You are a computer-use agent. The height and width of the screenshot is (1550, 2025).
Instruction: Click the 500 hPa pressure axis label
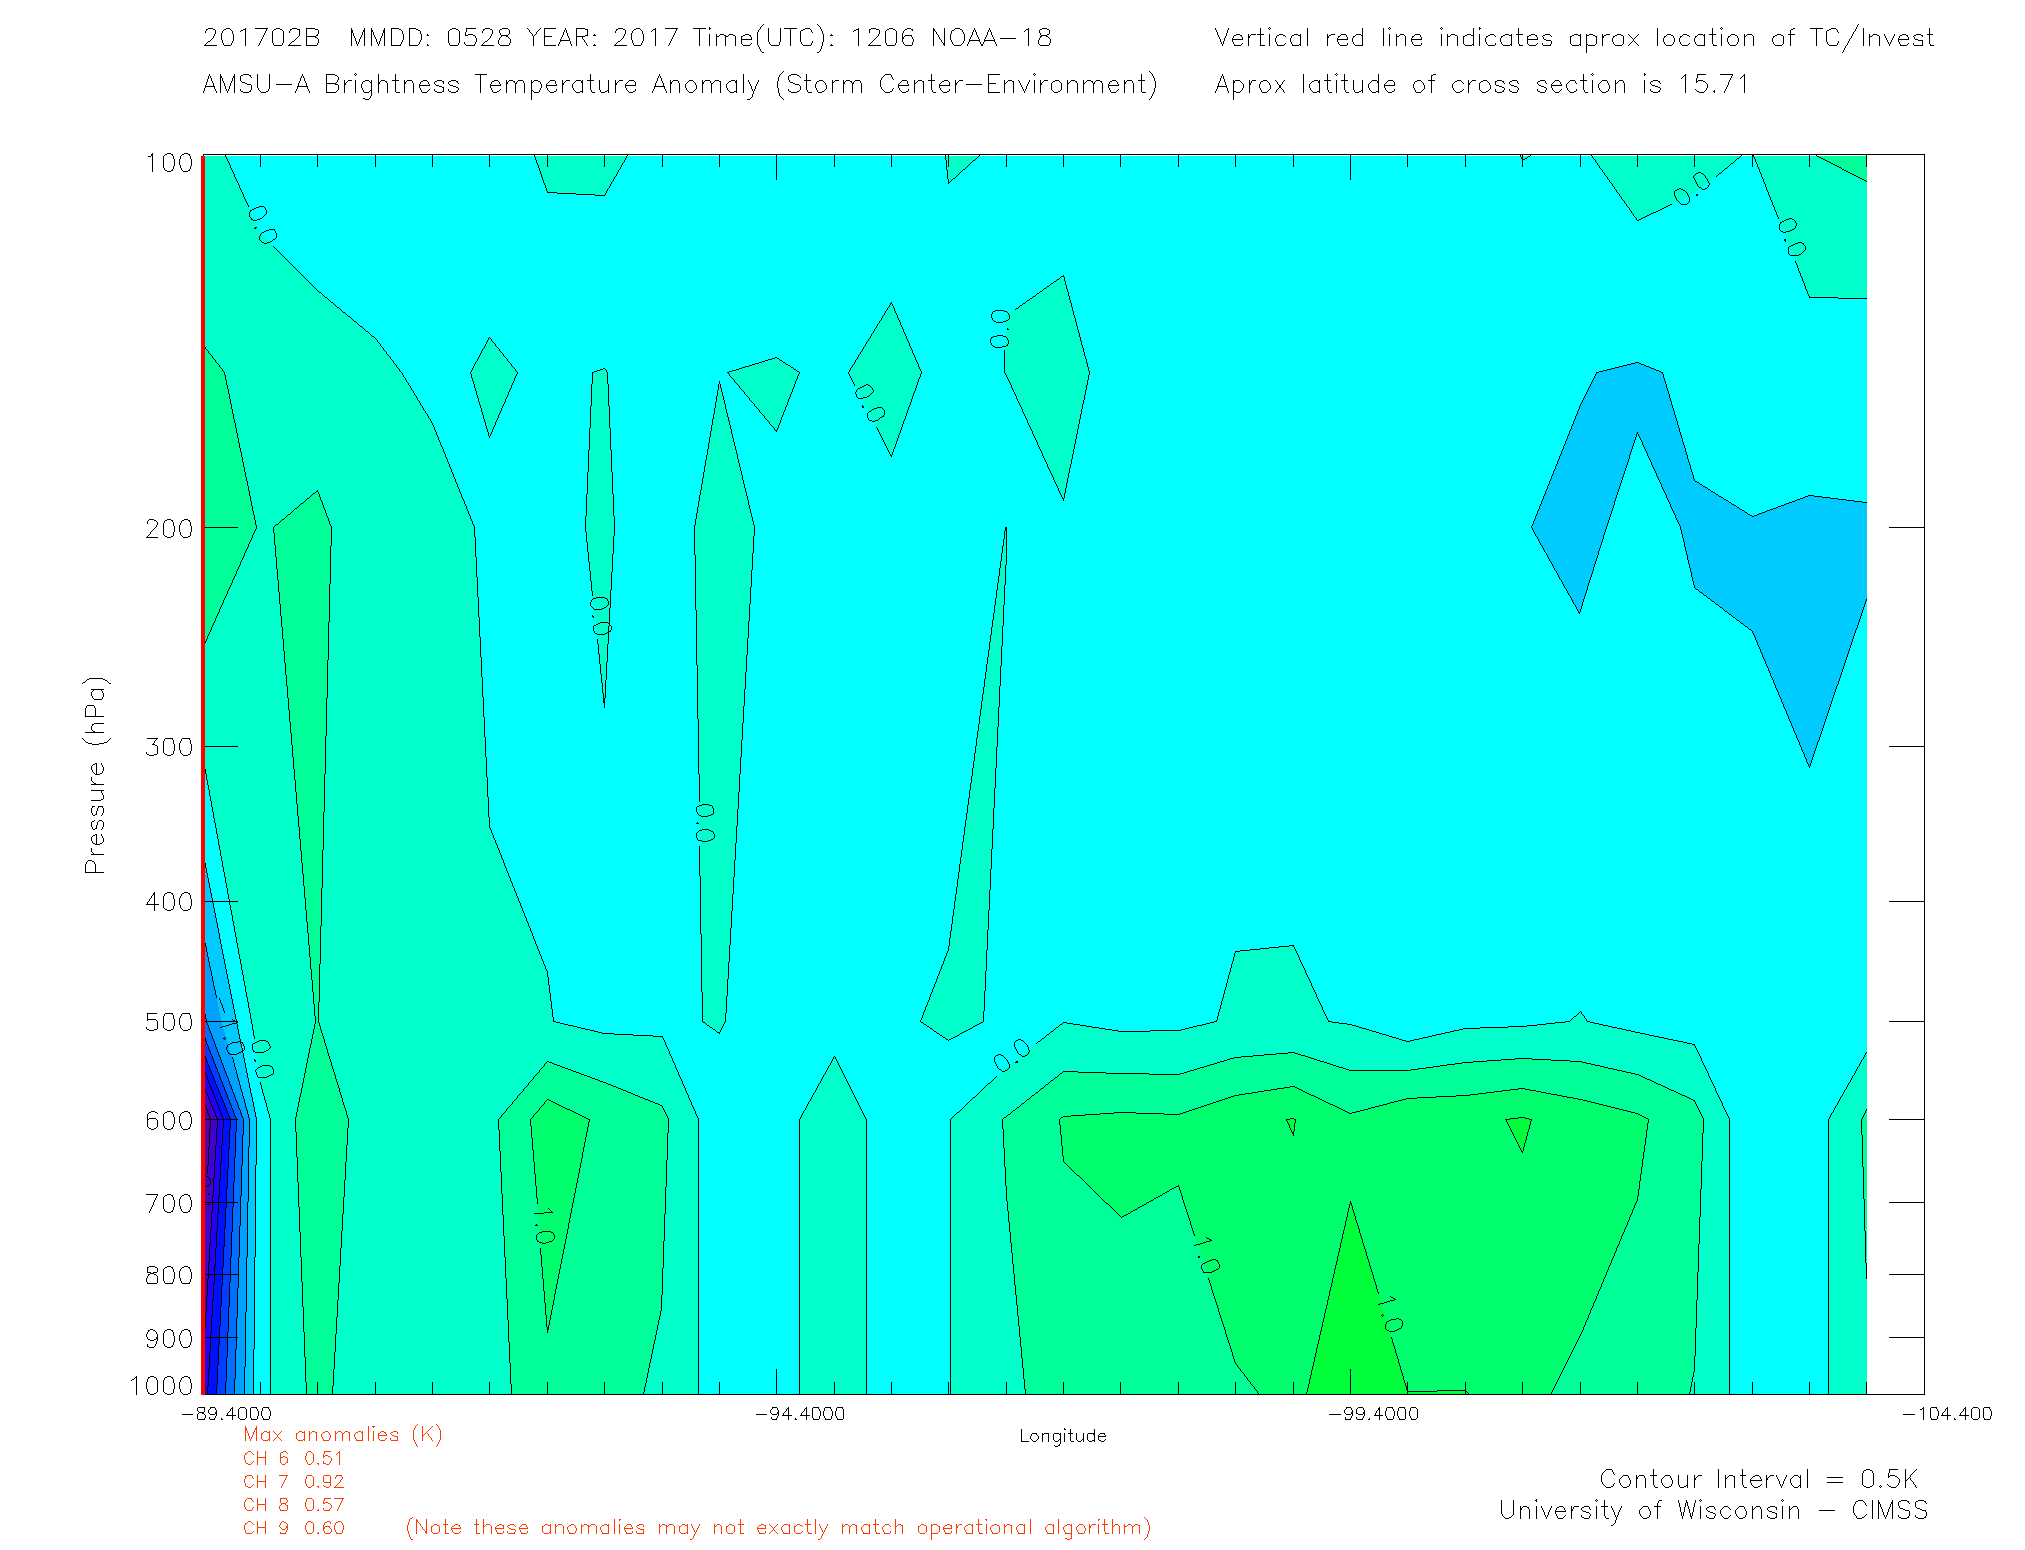169,1022
